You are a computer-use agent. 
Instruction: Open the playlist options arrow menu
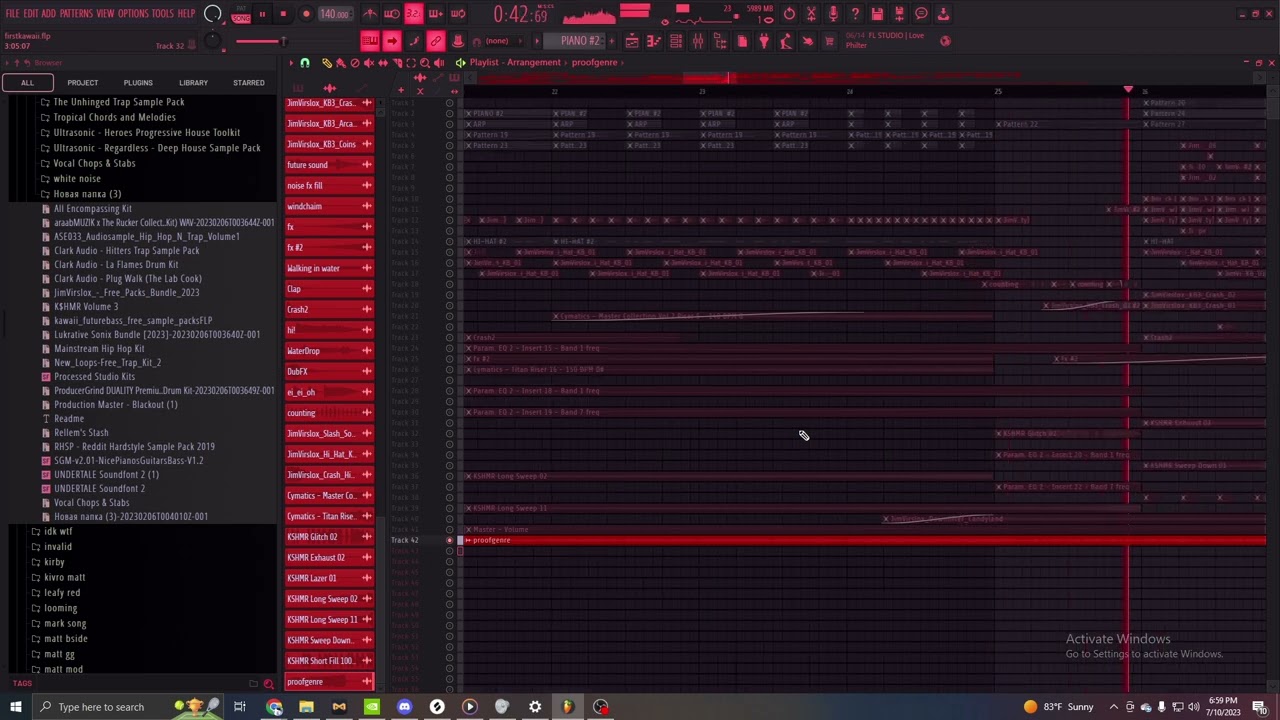(x=291, y=63)
